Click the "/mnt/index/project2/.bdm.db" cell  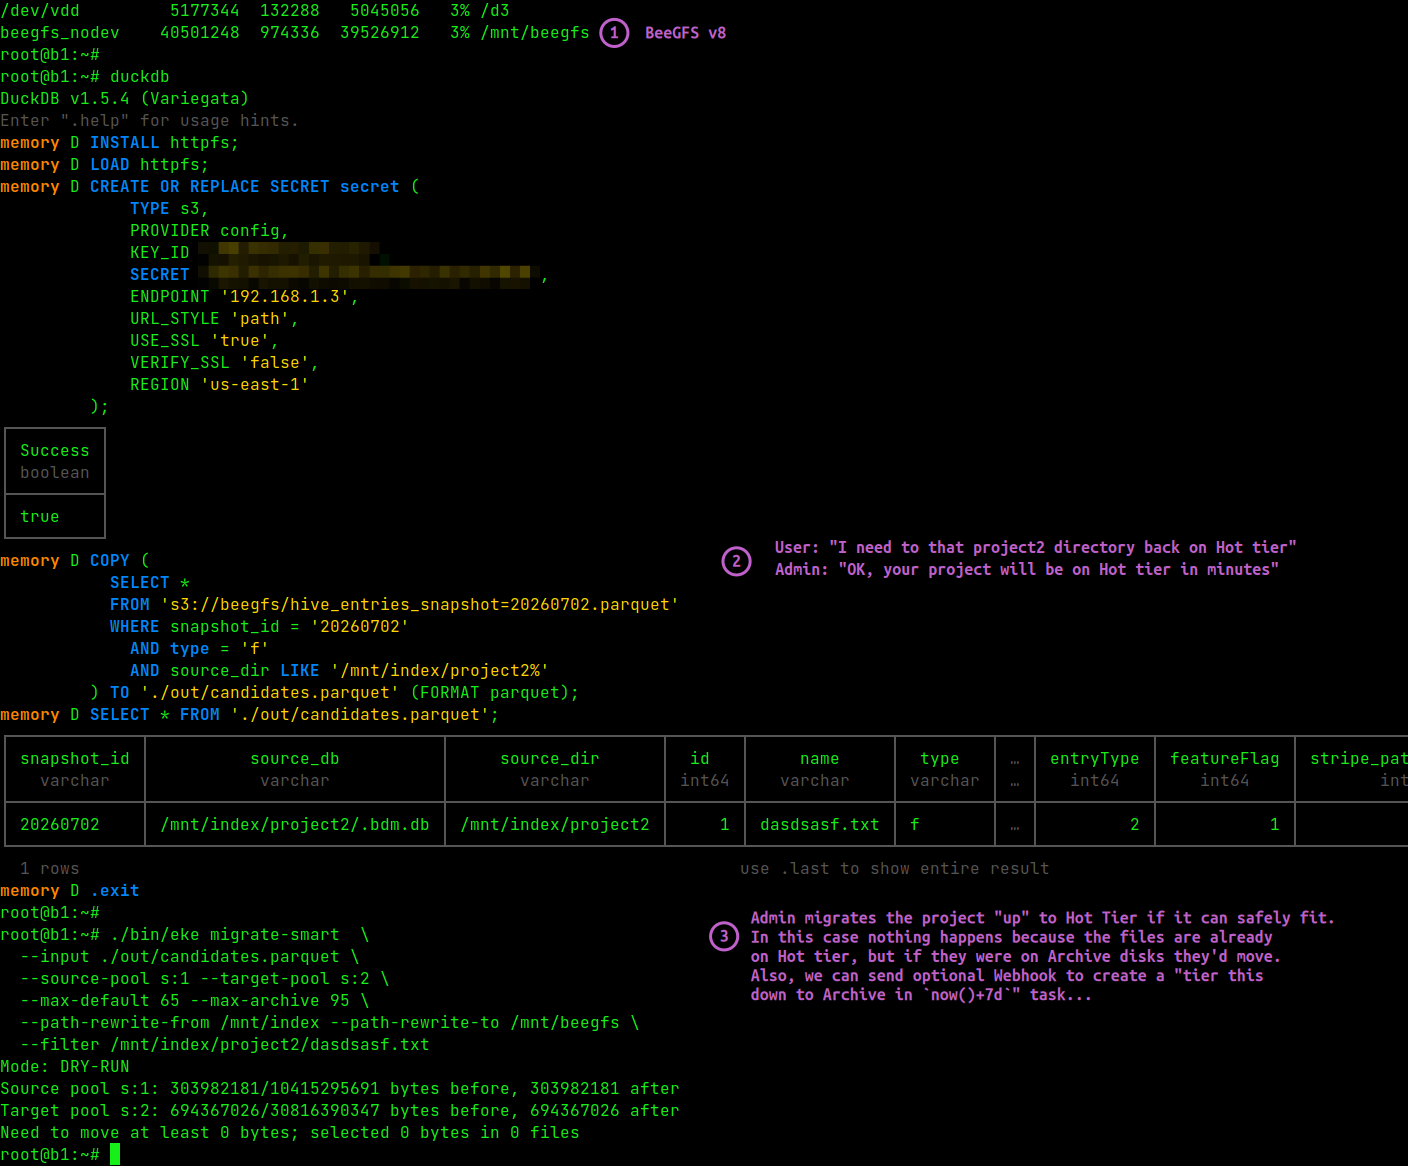295,825
